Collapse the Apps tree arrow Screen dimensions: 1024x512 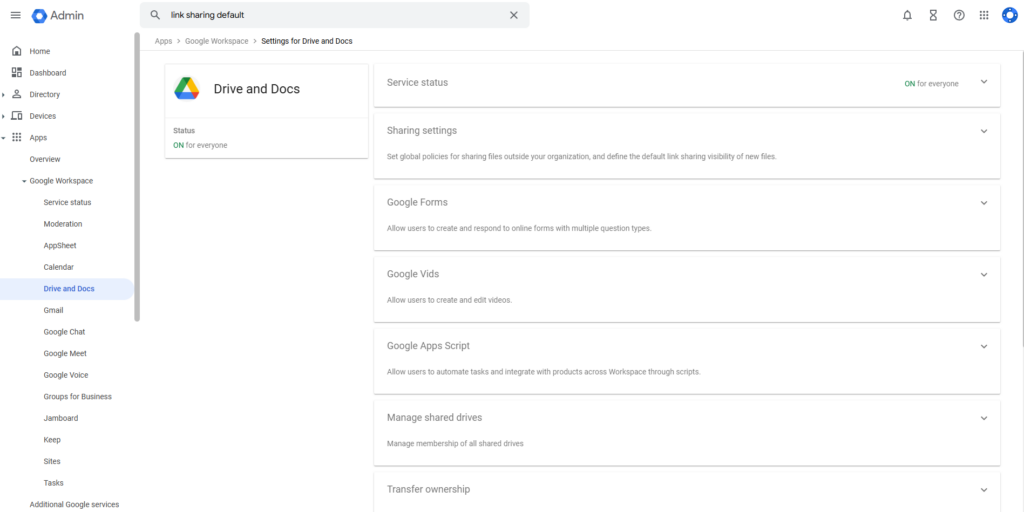[4, 138]
